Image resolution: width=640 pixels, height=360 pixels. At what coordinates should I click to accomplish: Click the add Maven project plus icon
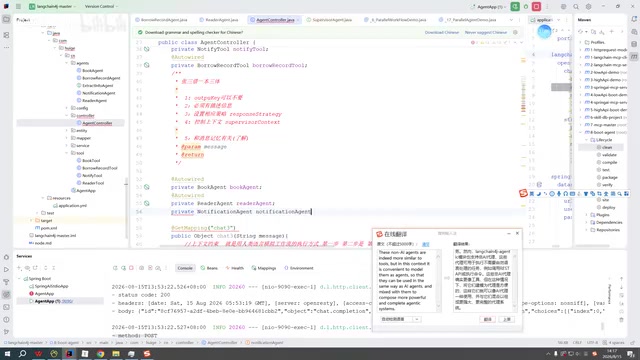coord(611,32)
